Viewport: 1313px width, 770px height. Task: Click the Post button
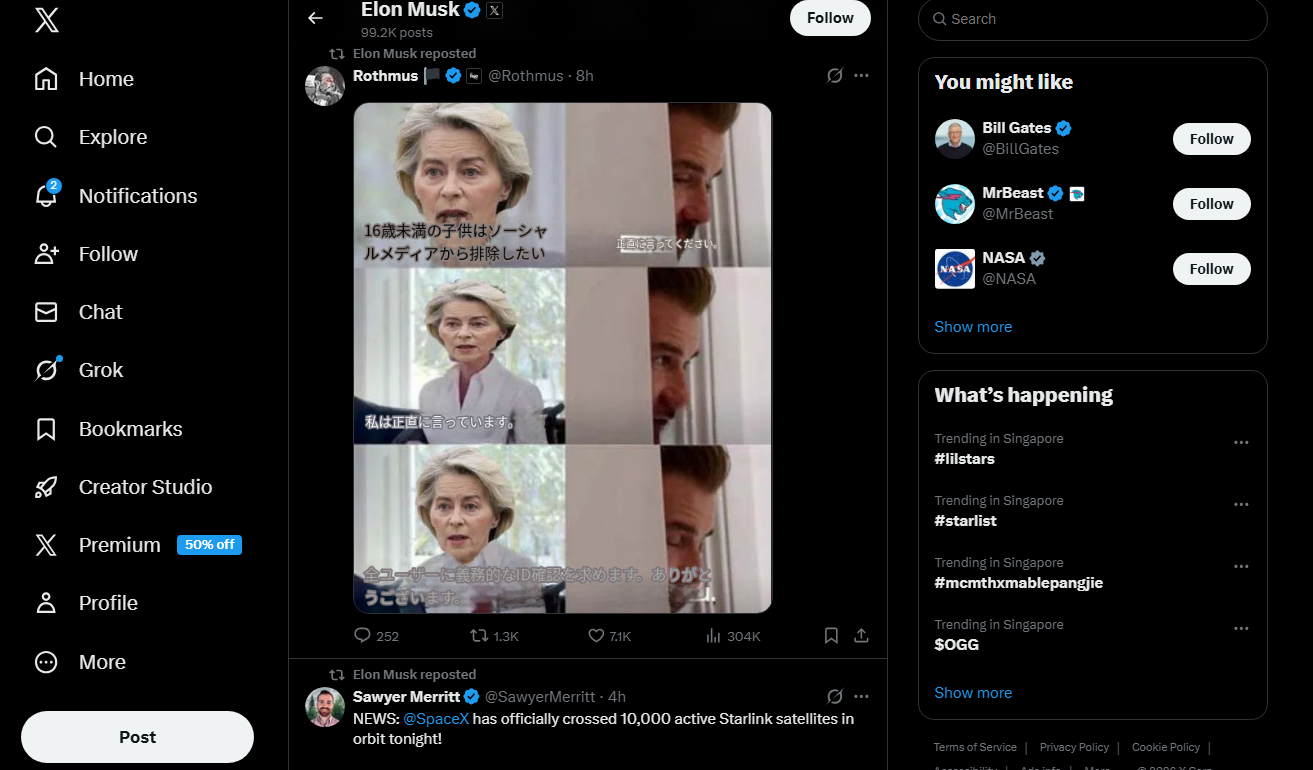(x=137, y=737)
